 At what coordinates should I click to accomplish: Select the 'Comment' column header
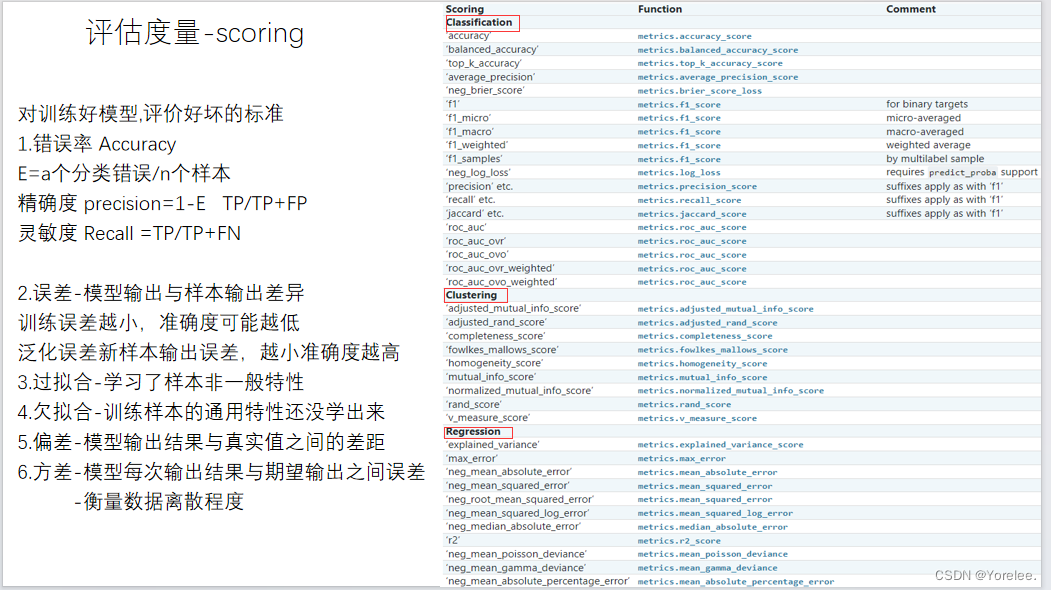pos(911,9)
